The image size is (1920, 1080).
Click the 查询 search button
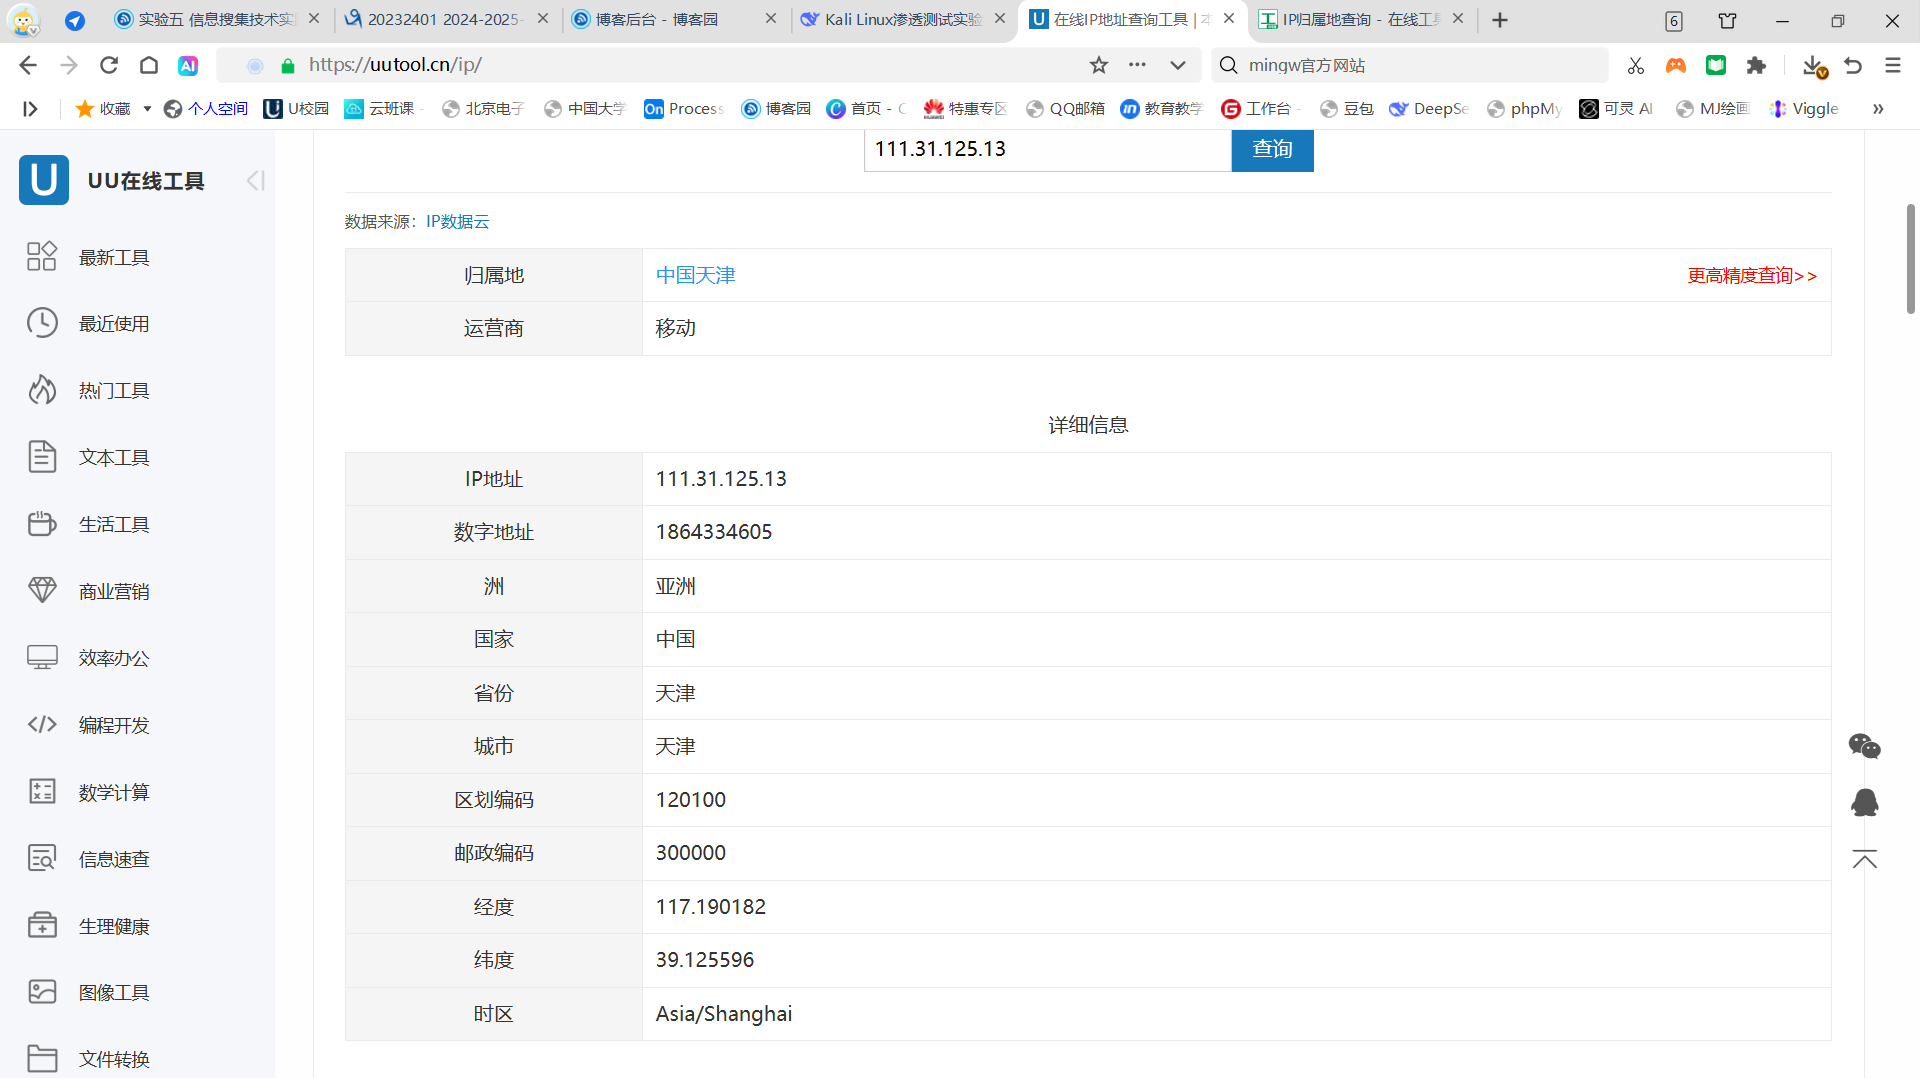coord(1272,149)
